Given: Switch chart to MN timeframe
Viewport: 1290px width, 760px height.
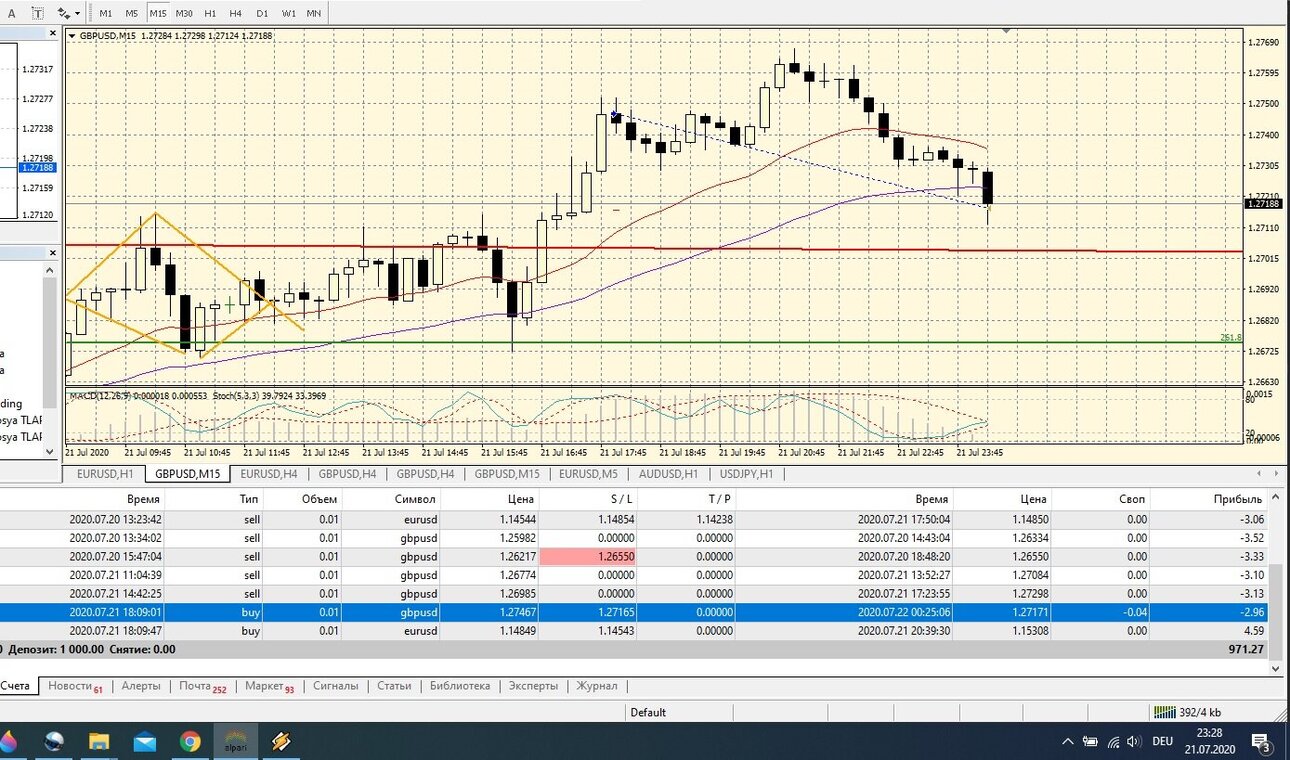Looking at the screenshot, I should tap(314, 13).
